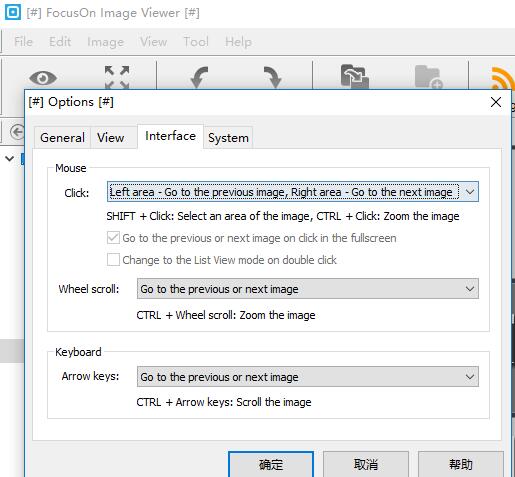
Task: Click the Mouse group heading
Action: point(71,168)
